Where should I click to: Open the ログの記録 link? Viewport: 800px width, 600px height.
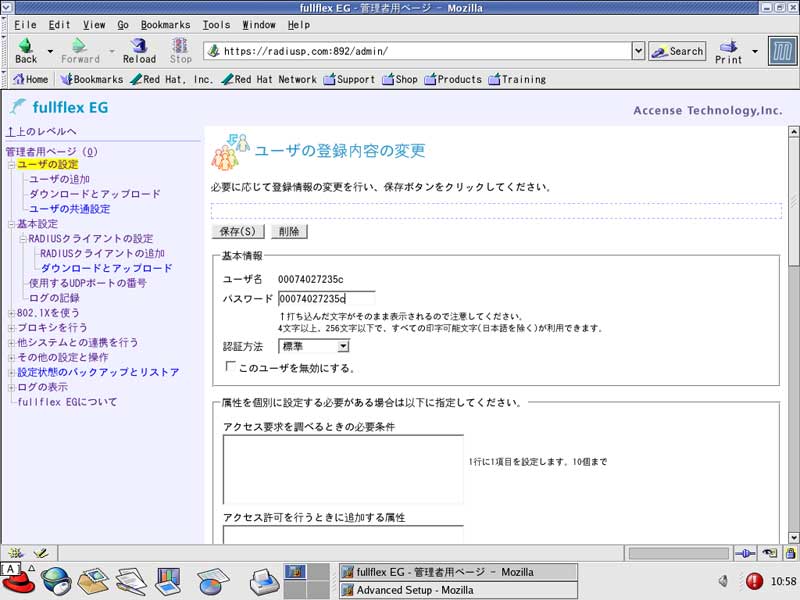click(54, 298)
